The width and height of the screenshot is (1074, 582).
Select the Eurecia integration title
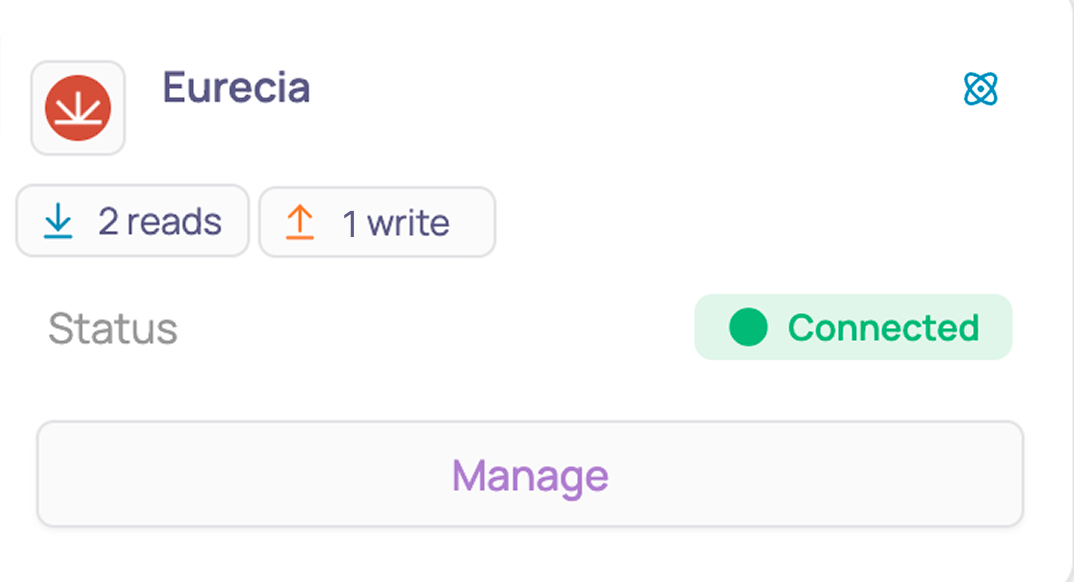pos(236,88)
